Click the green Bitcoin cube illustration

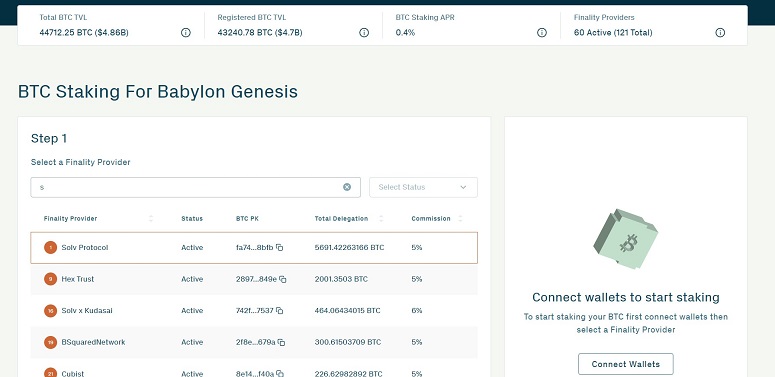626,239
